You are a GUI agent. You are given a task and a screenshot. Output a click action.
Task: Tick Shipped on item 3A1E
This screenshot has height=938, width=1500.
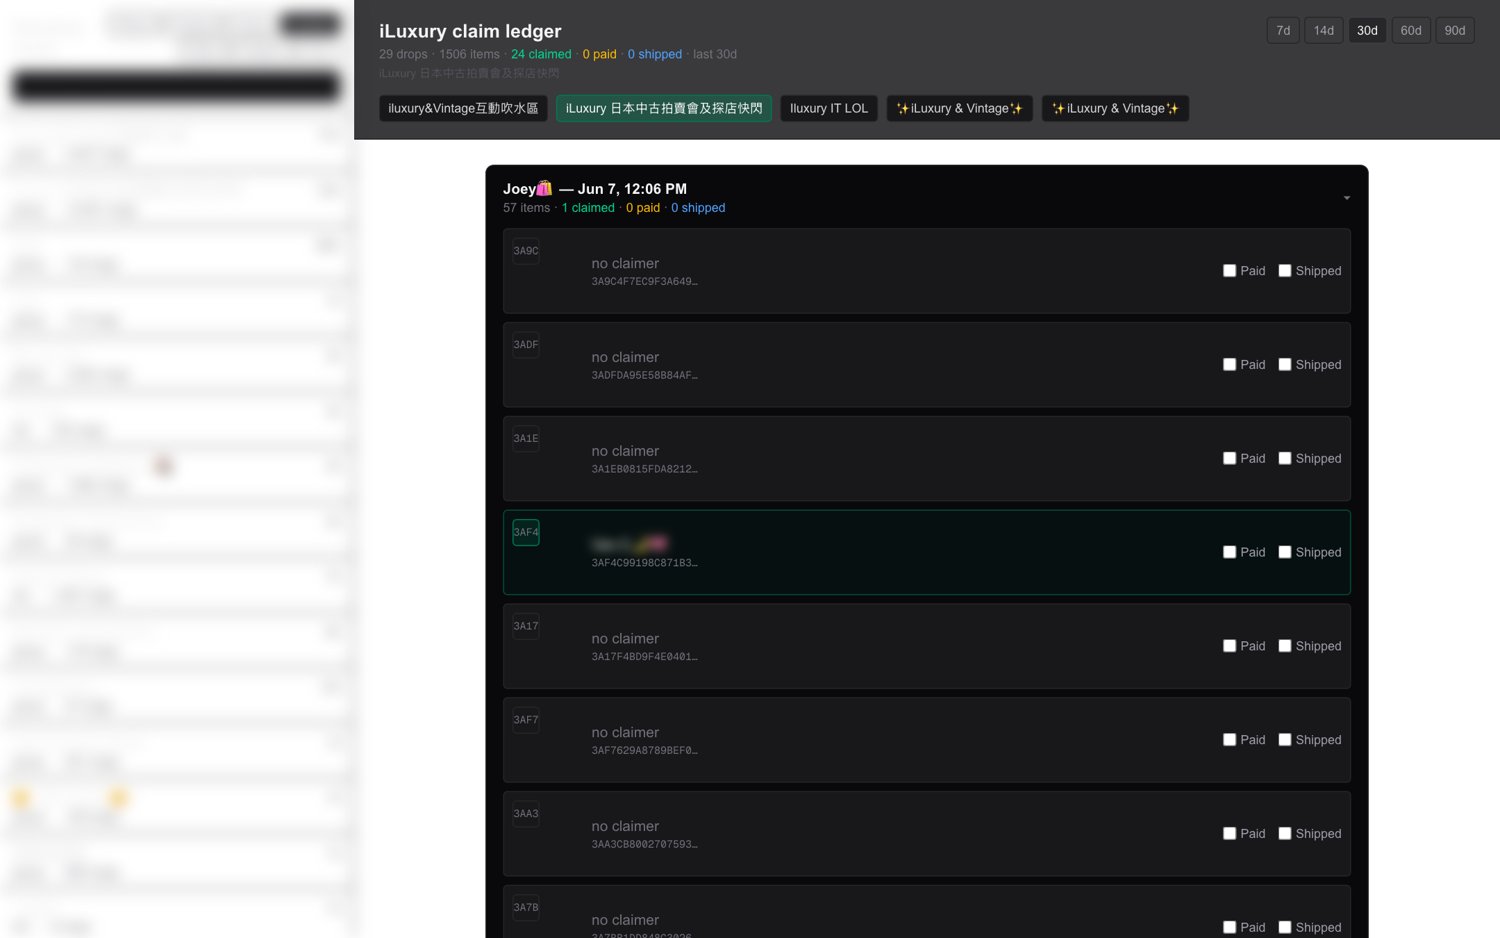tap(1285, 458)
